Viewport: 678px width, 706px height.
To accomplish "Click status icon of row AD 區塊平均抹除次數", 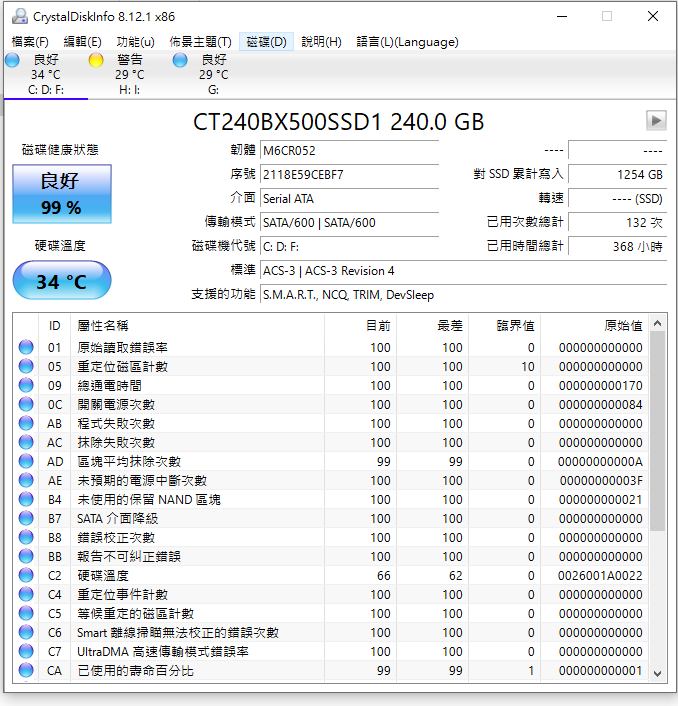I will tap(26, 461).
